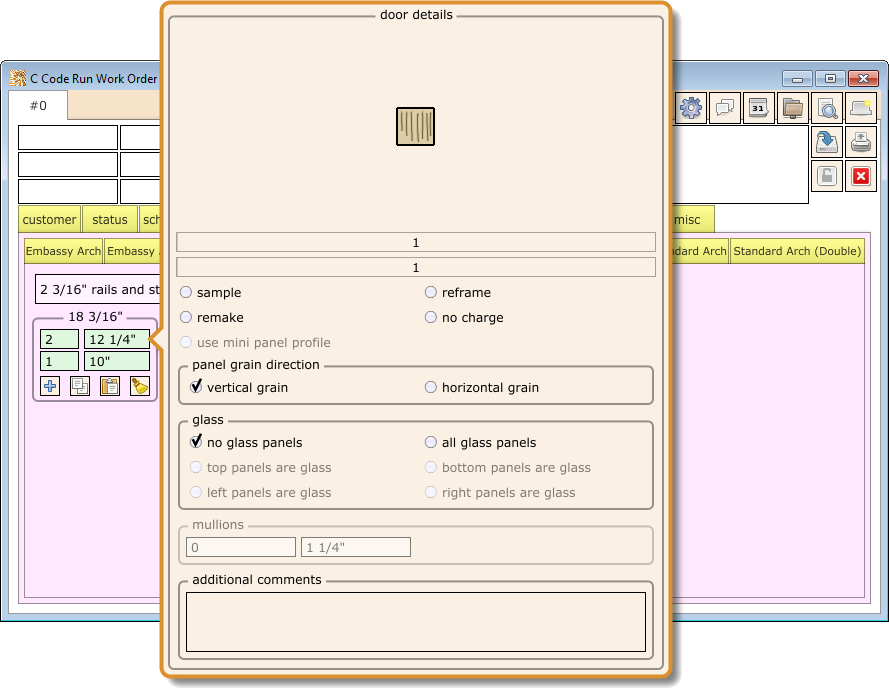Click the additional comments text box
This screenshot has width=889, height=688.
click(415, 621)
